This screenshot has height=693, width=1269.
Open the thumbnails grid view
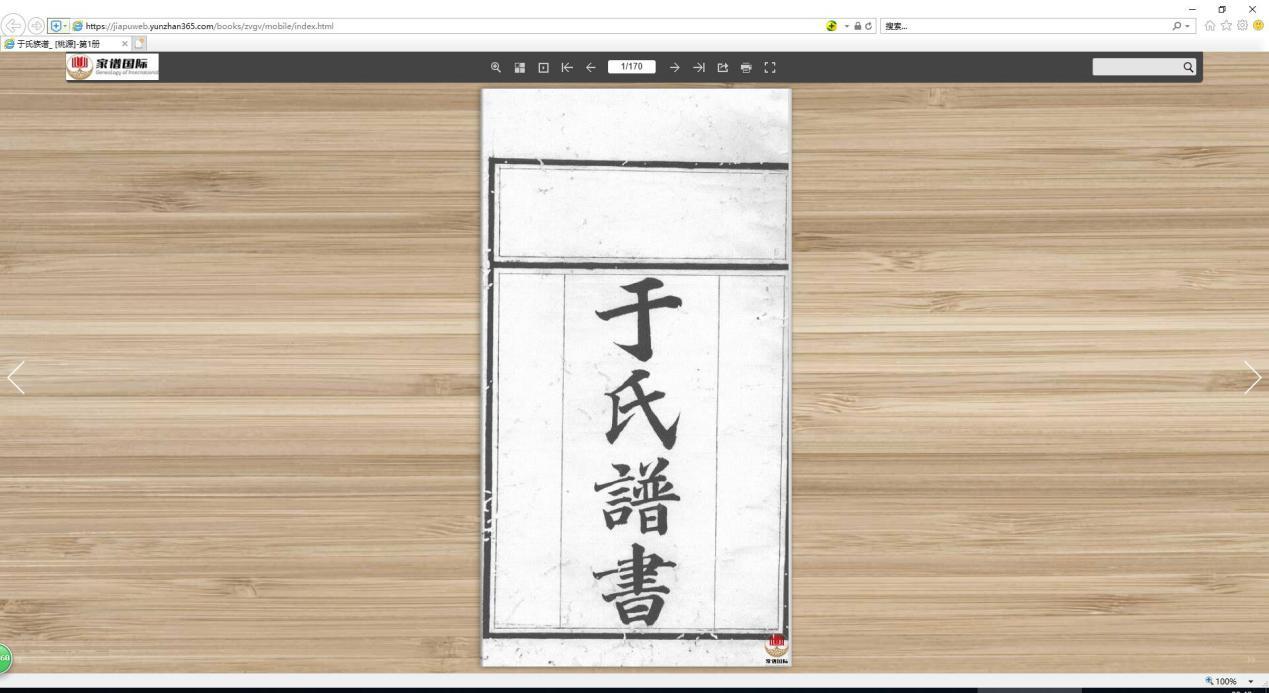[x=520, y=67]
